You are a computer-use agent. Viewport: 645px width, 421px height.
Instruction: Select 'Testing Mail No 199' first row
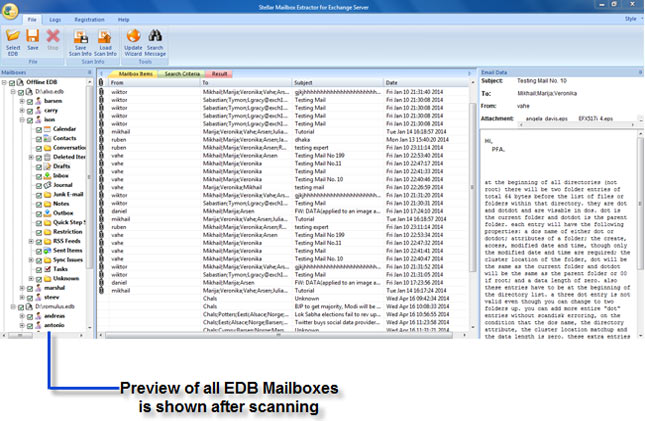[284, 156]
